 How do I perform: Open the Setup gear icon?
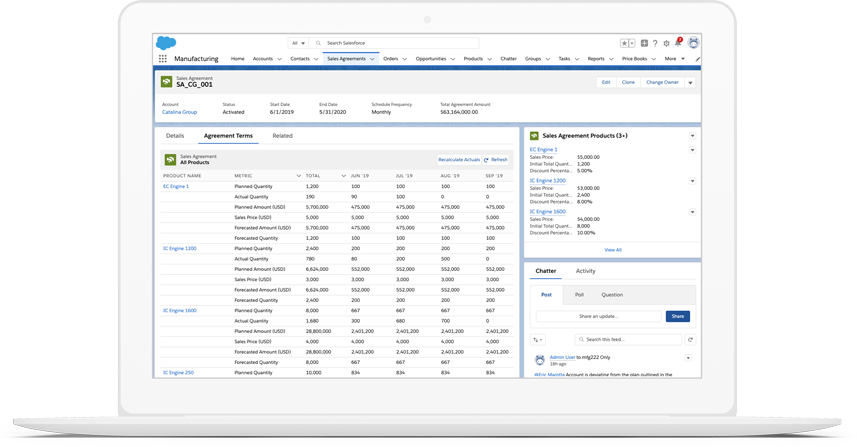(666, 43)
